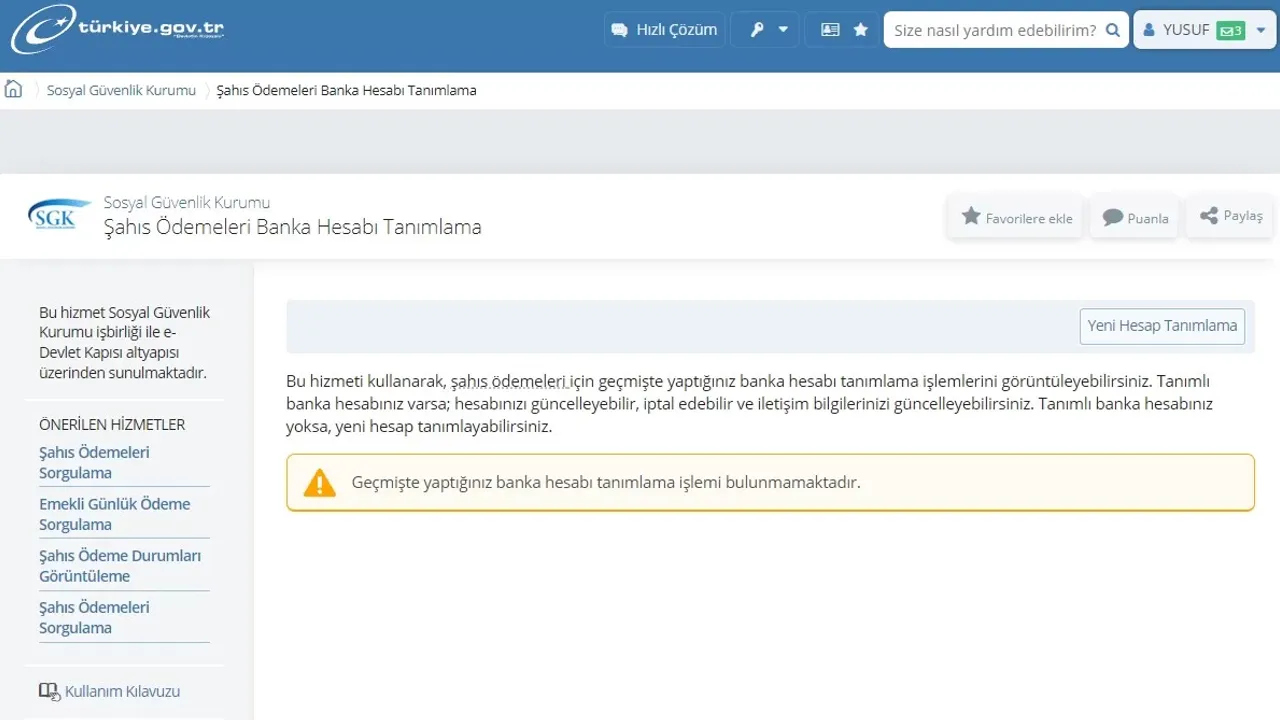This screenshot has height=720, width=1280.
Task: Rate the service using Puanla
Action: tap(1135, 217)
